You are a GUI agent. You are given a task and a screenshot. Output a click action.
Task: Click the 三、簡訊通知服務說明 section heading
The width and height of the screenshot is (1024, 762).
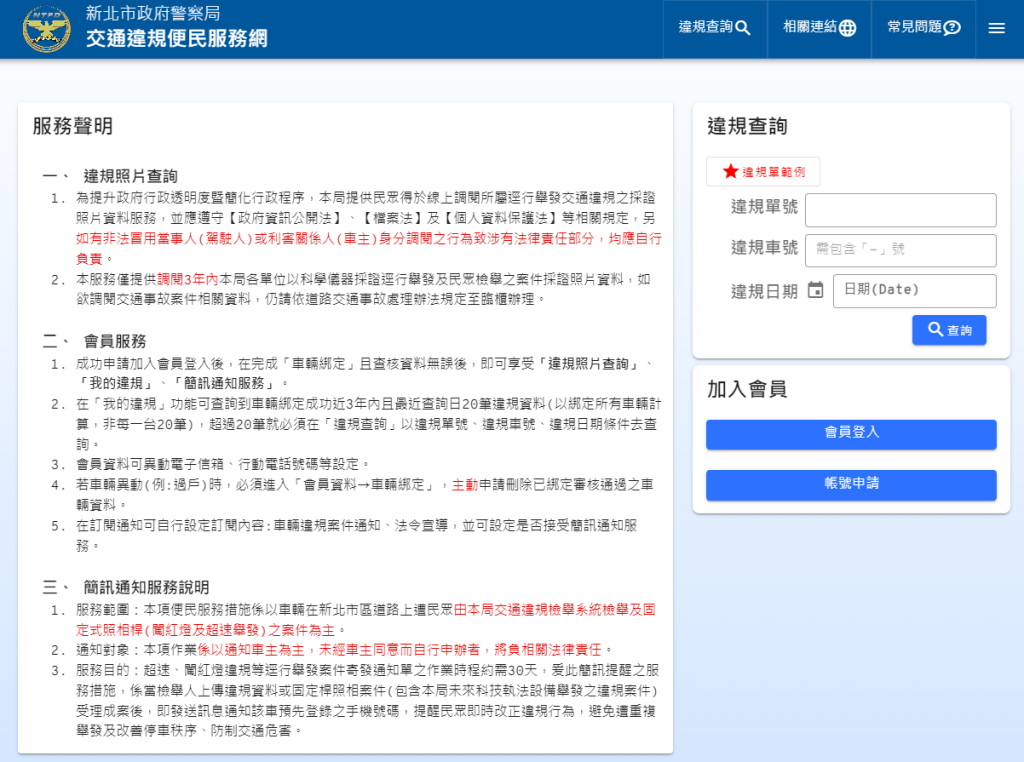point(127,587)
